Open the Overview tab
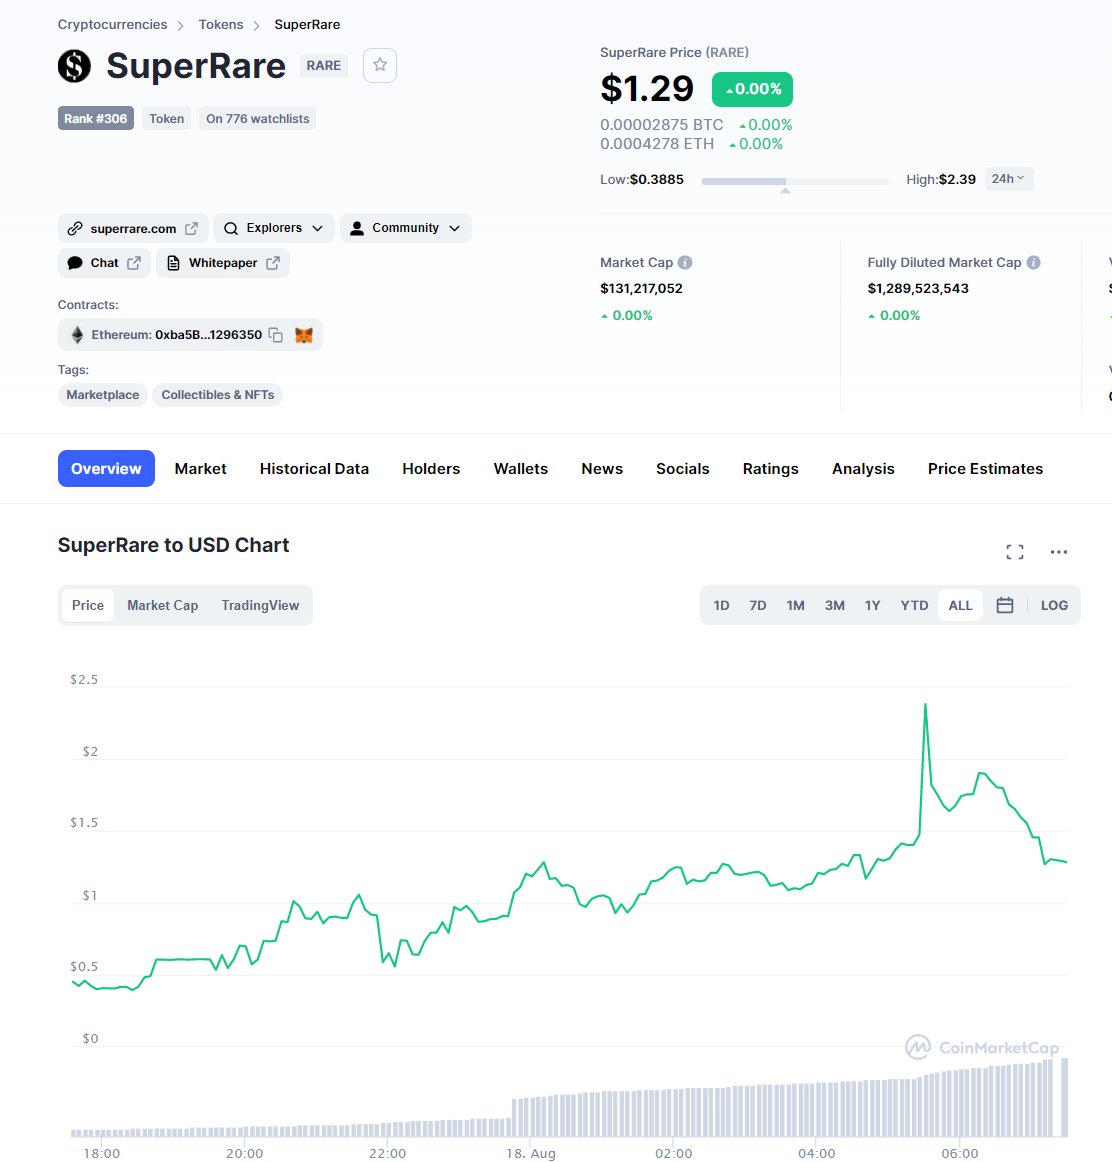1112x1162 pixels. [106, 468]
